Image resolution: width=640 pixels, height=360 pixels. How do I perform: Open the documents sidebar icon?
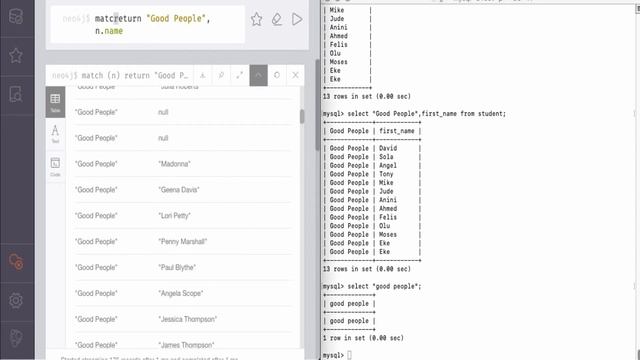(x=16, y=94)
